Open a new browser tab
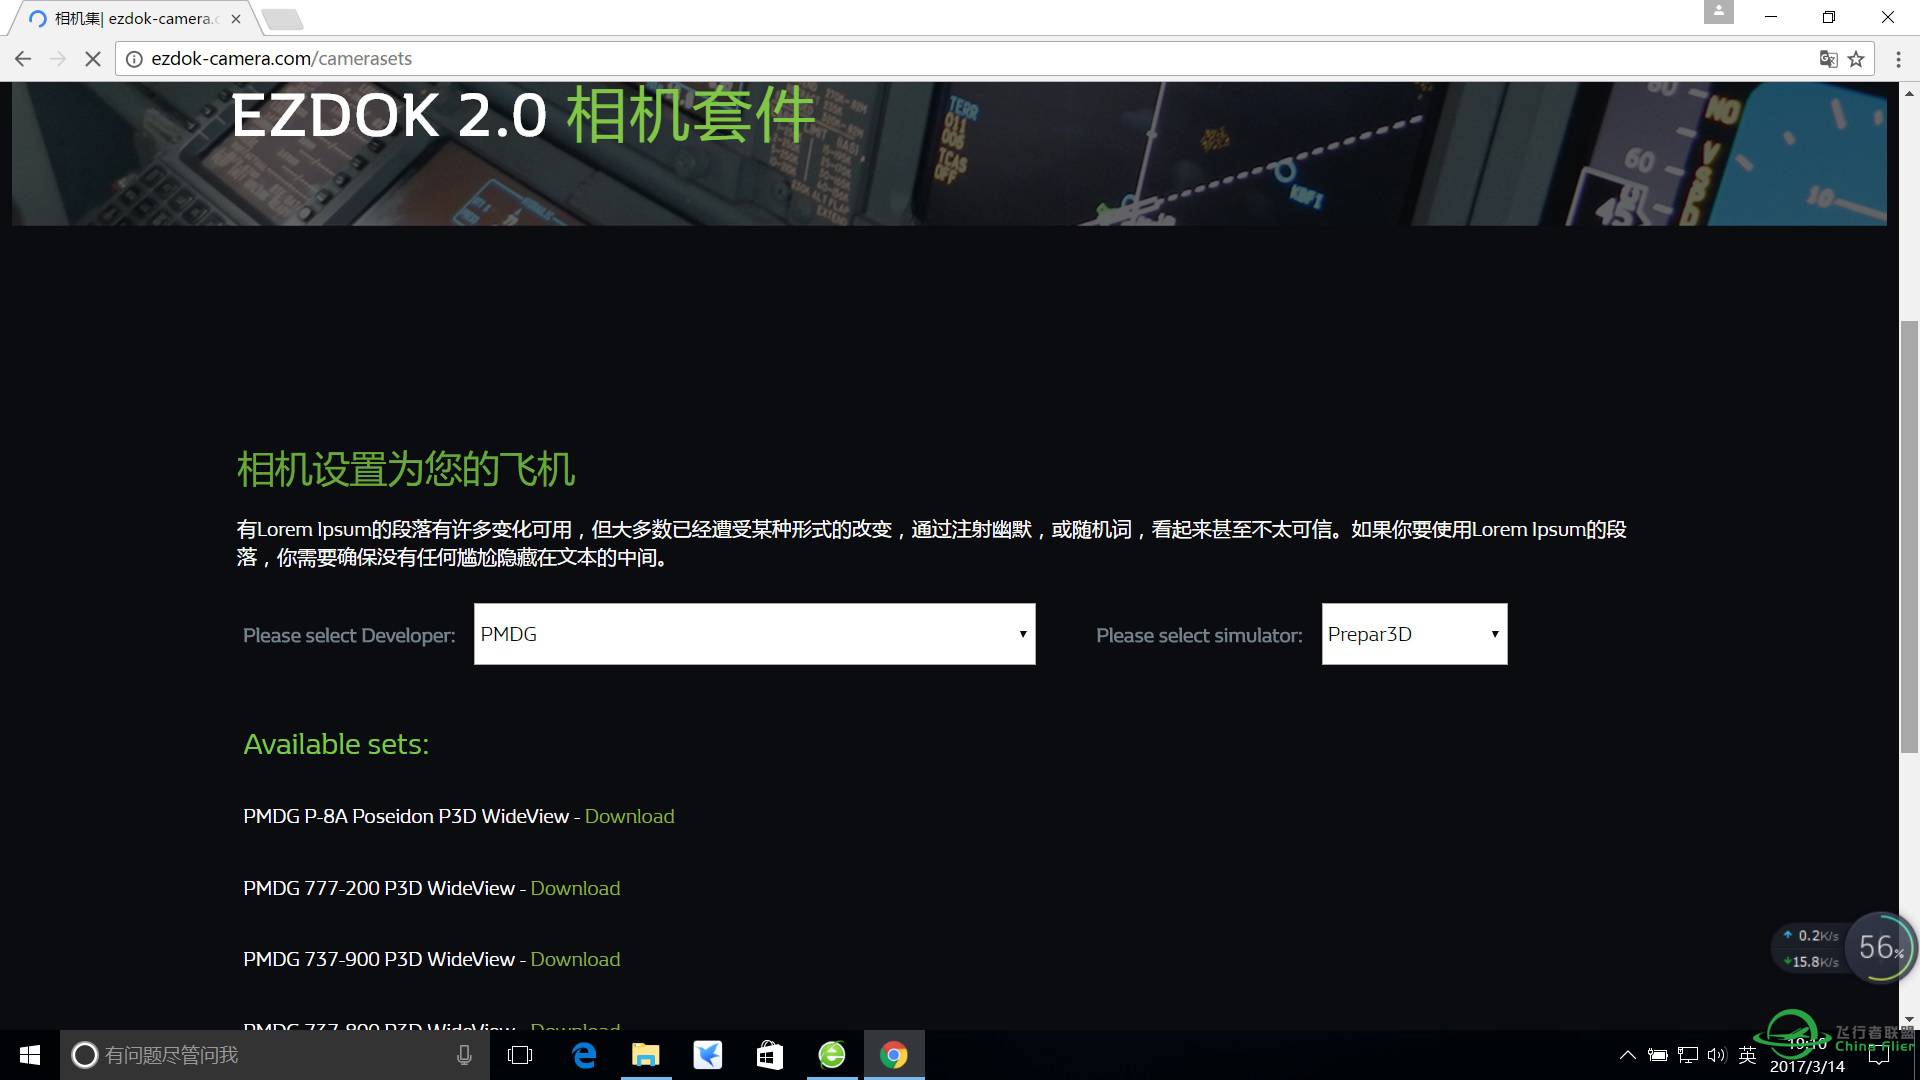The image size is (1920, 1080). point(282,18)
